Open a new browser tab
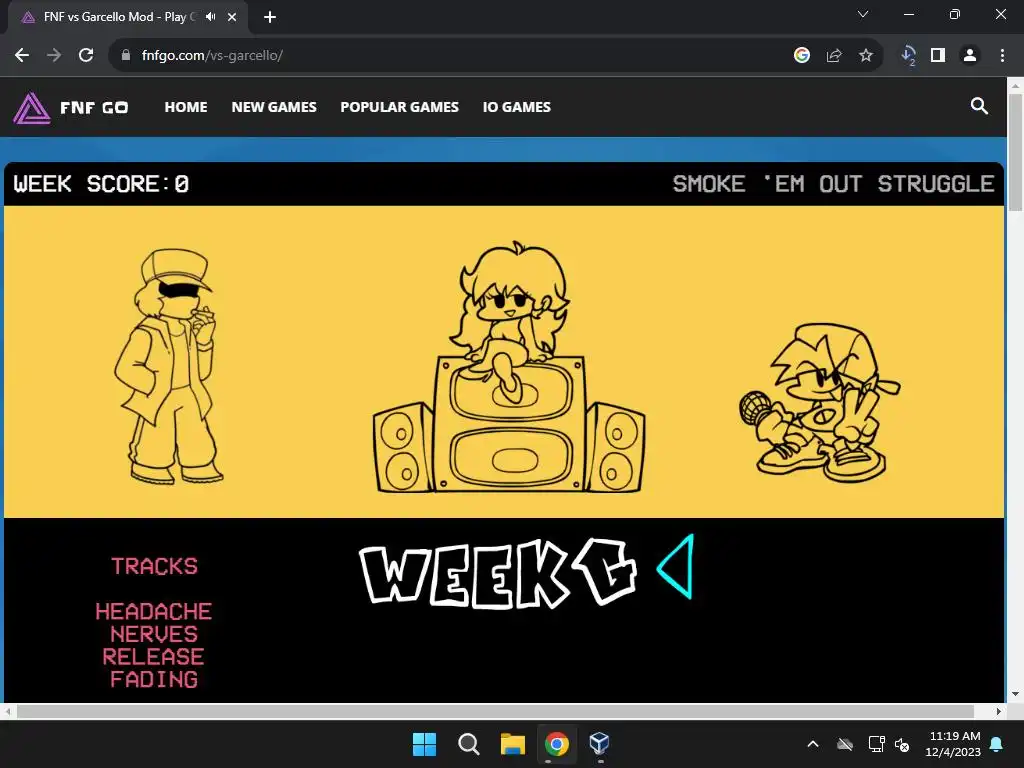The height and width of the screenshot is (768, 1024). (270, 17)
